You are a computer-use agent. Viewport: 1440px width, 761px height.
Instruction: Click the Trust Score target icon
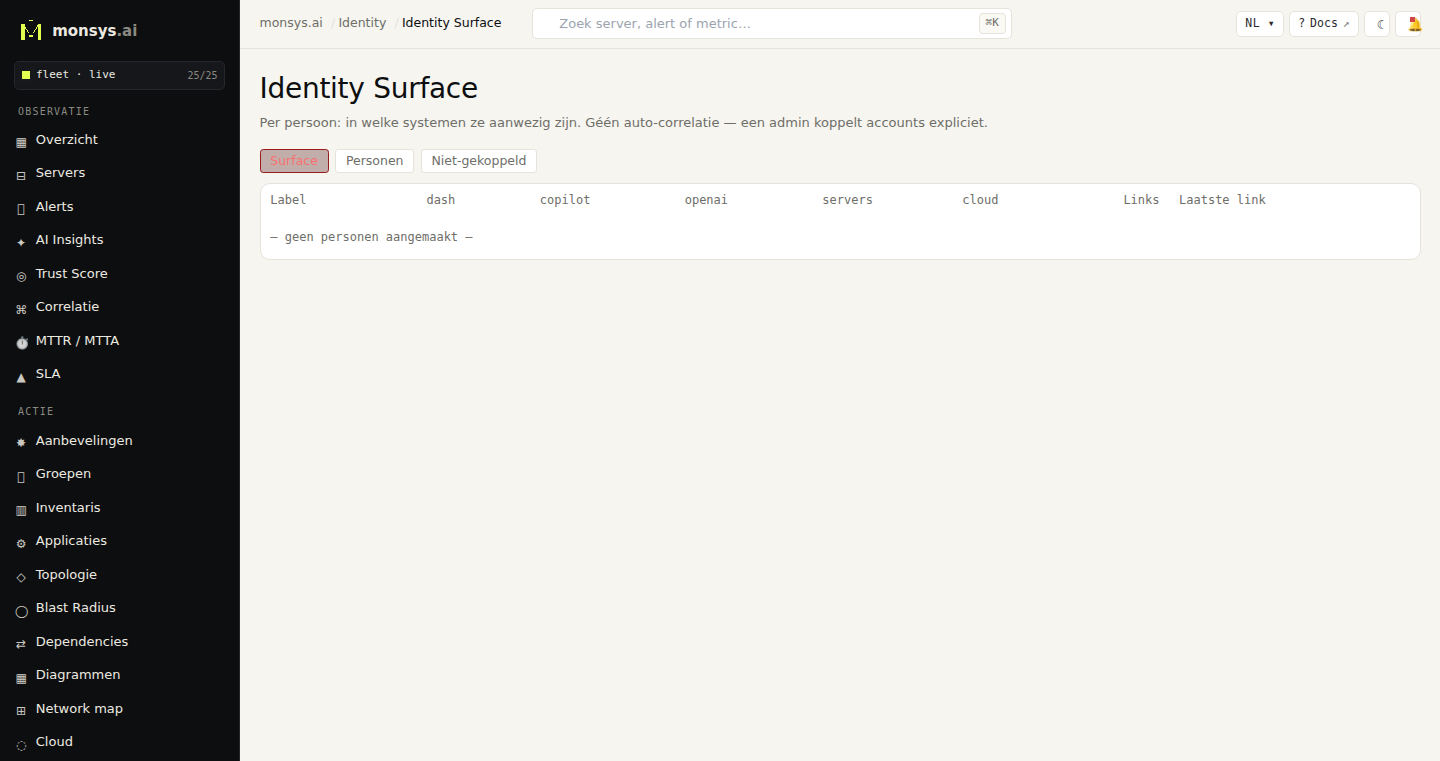click(x=21, y=275)
